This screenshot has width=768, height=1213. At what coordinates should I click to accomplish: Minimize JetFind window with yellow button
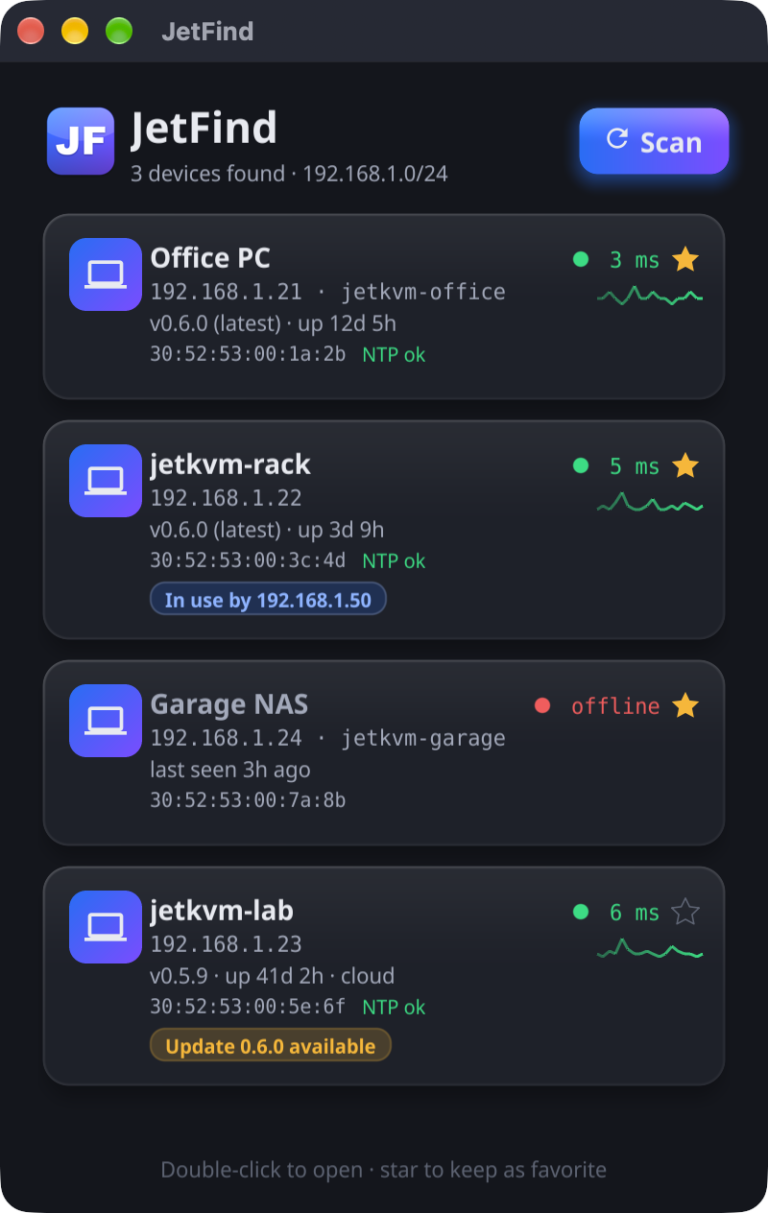click(x=75, y=31)
